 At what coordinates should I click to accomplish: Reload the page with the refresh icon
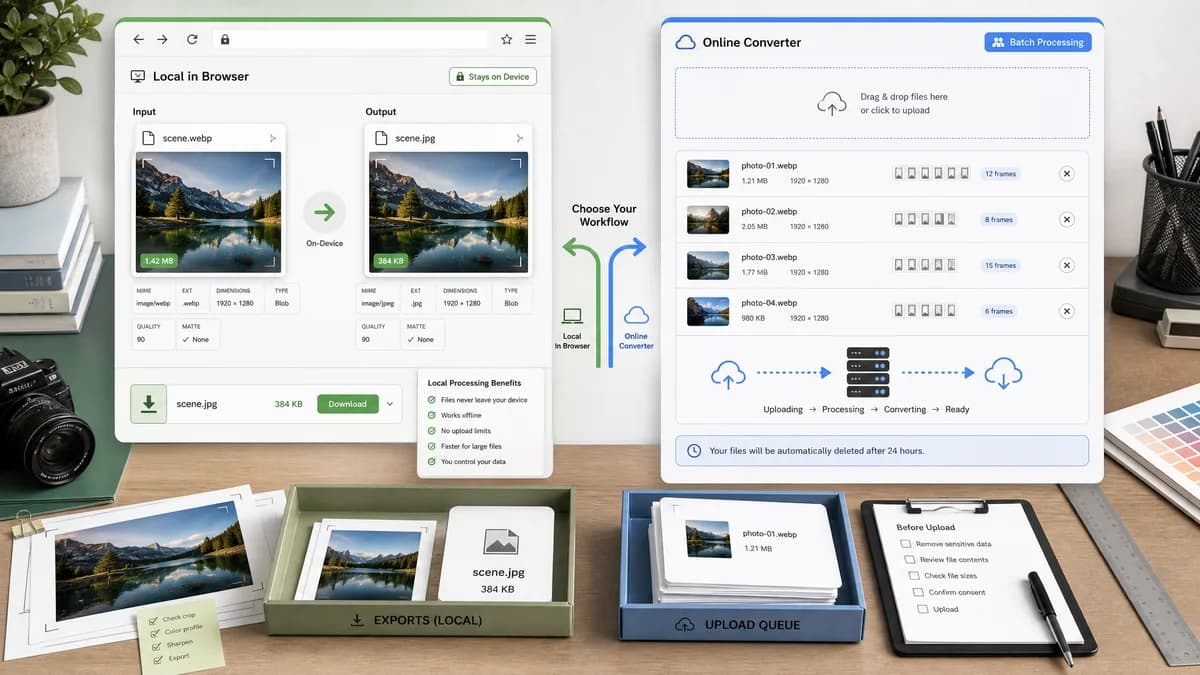point(192,39)
